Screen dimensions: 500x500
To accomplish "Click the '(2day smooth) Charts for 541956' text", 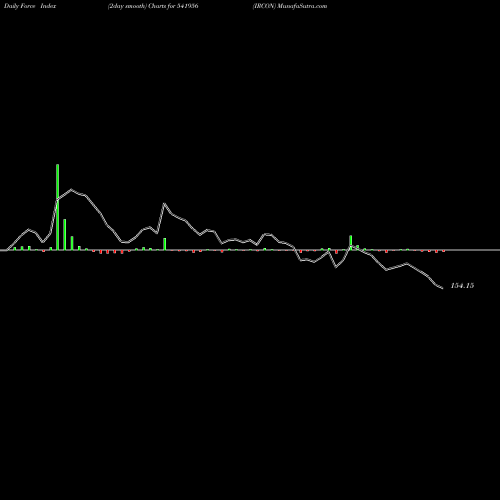I will click(153, 6).
